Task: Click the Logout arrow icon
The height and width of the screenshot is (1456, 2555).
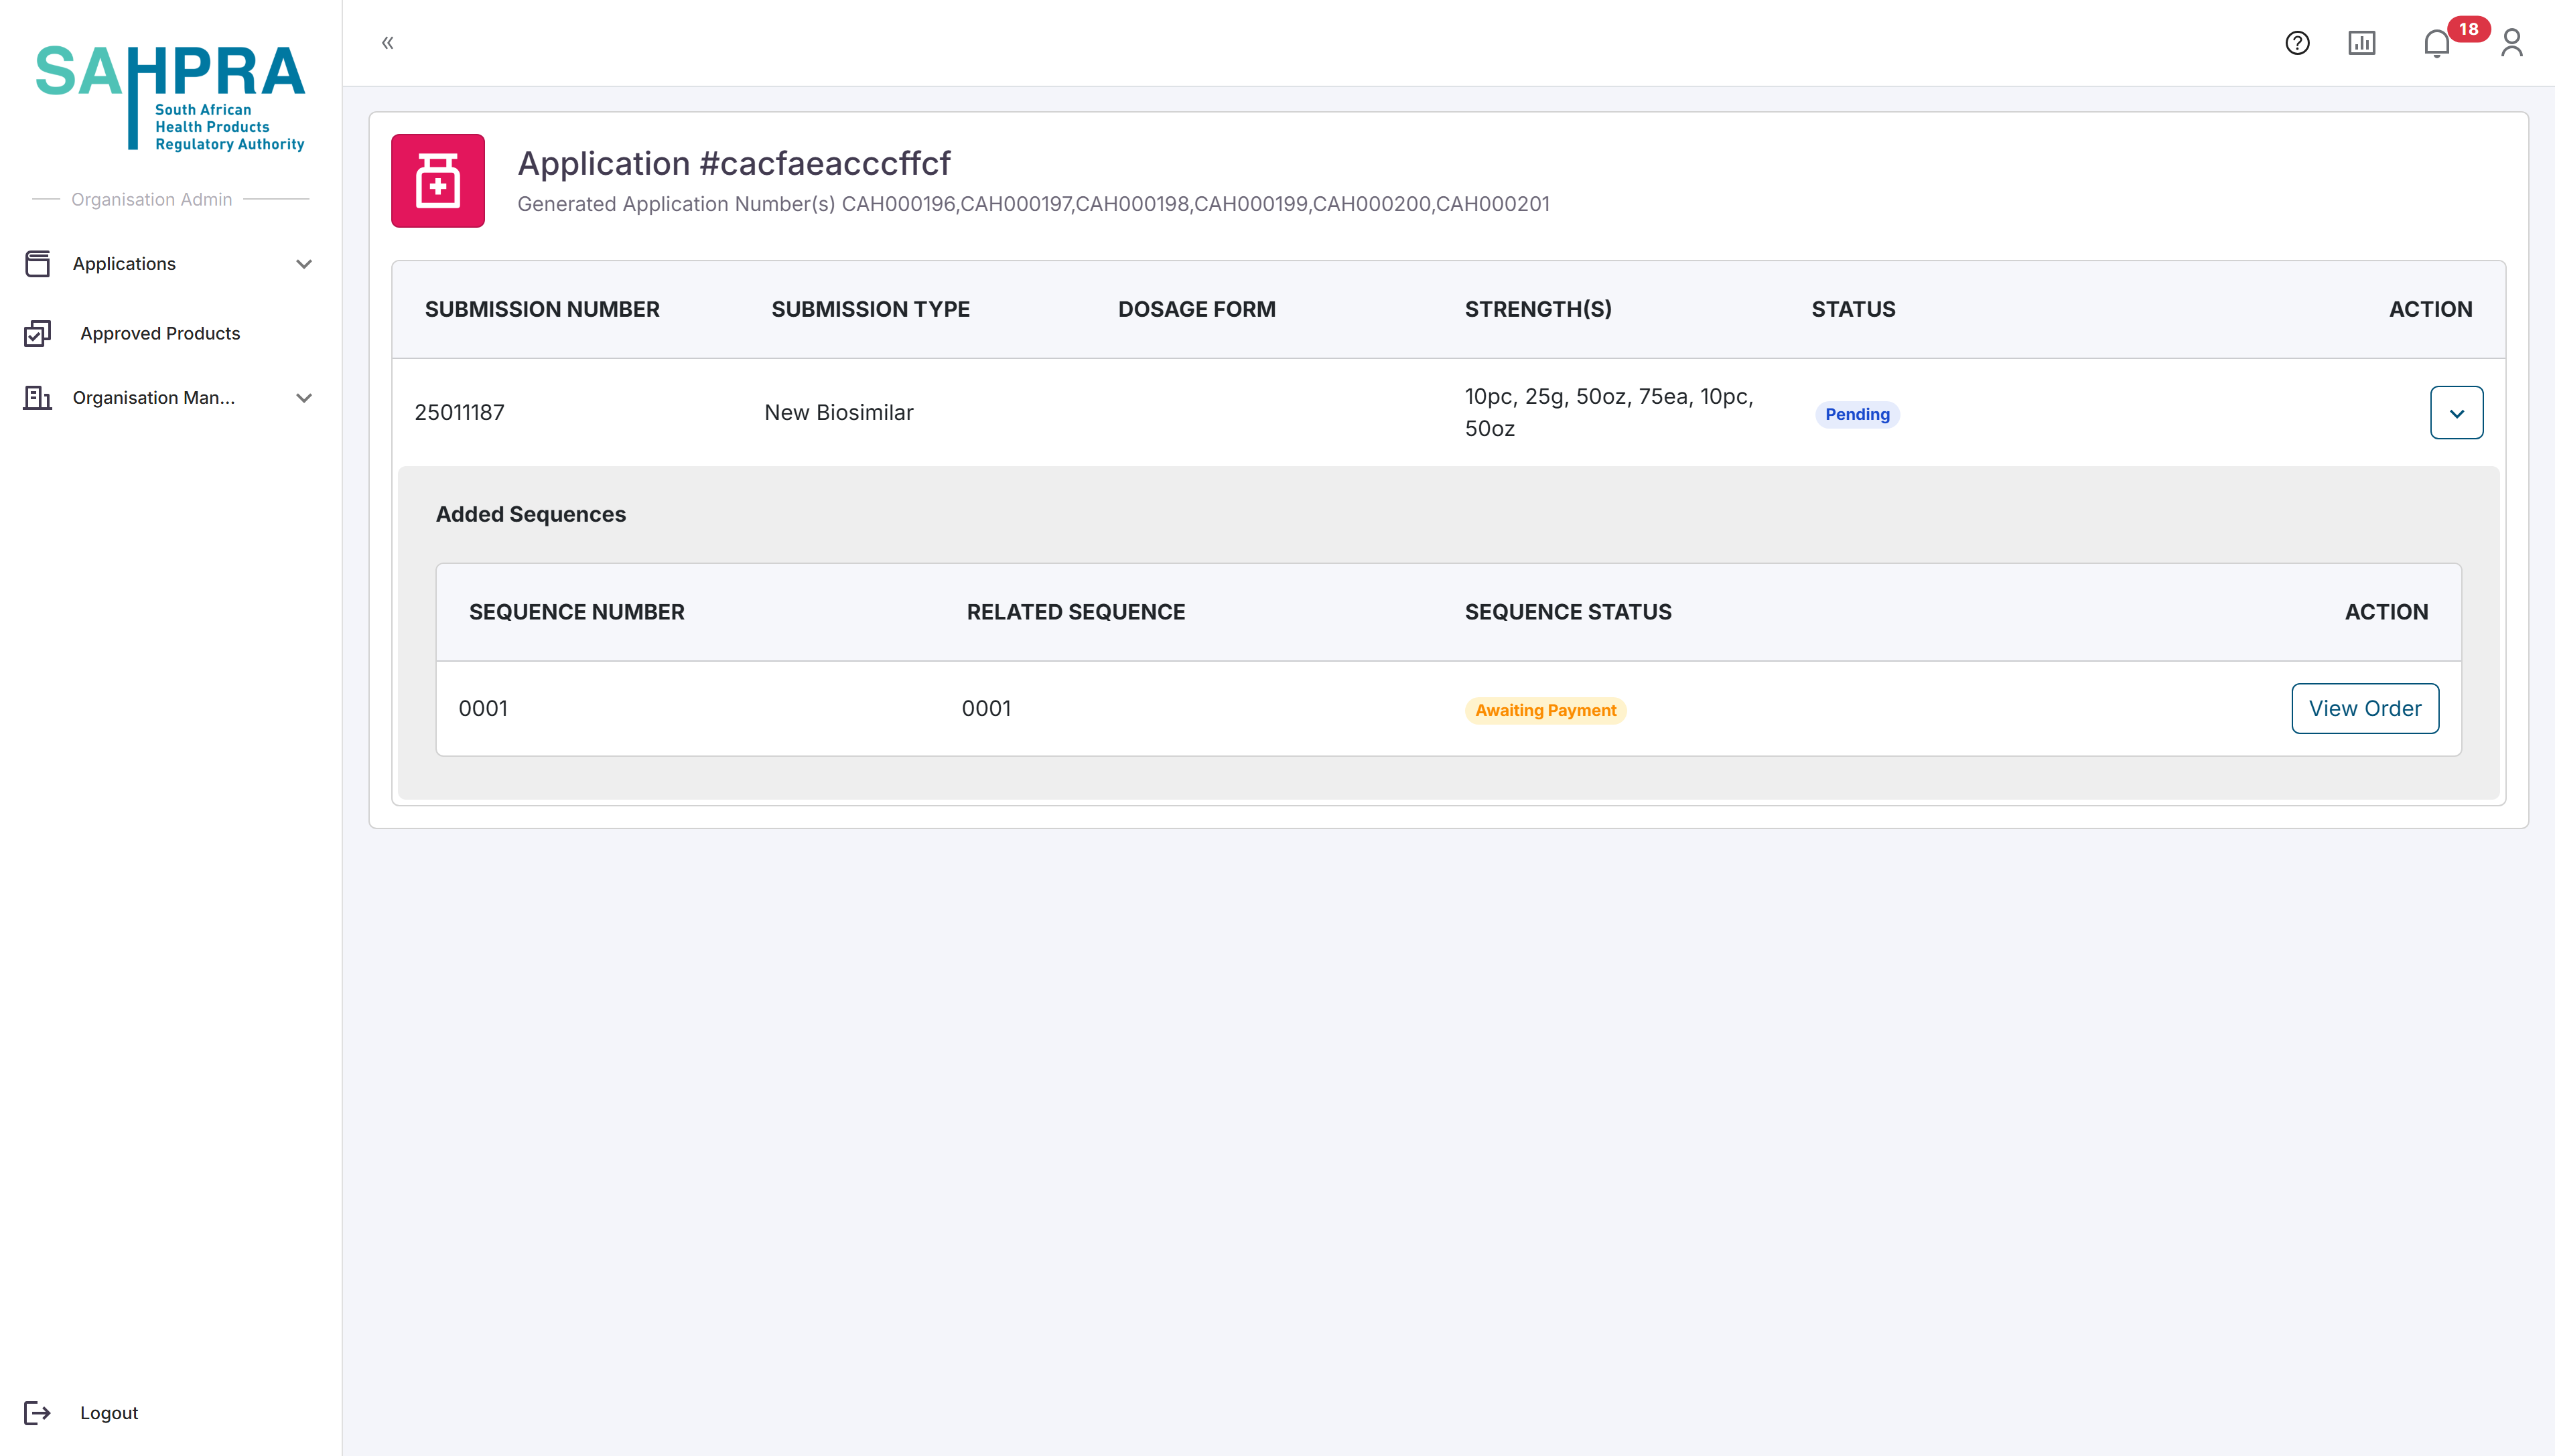Action: point(37,1413)
